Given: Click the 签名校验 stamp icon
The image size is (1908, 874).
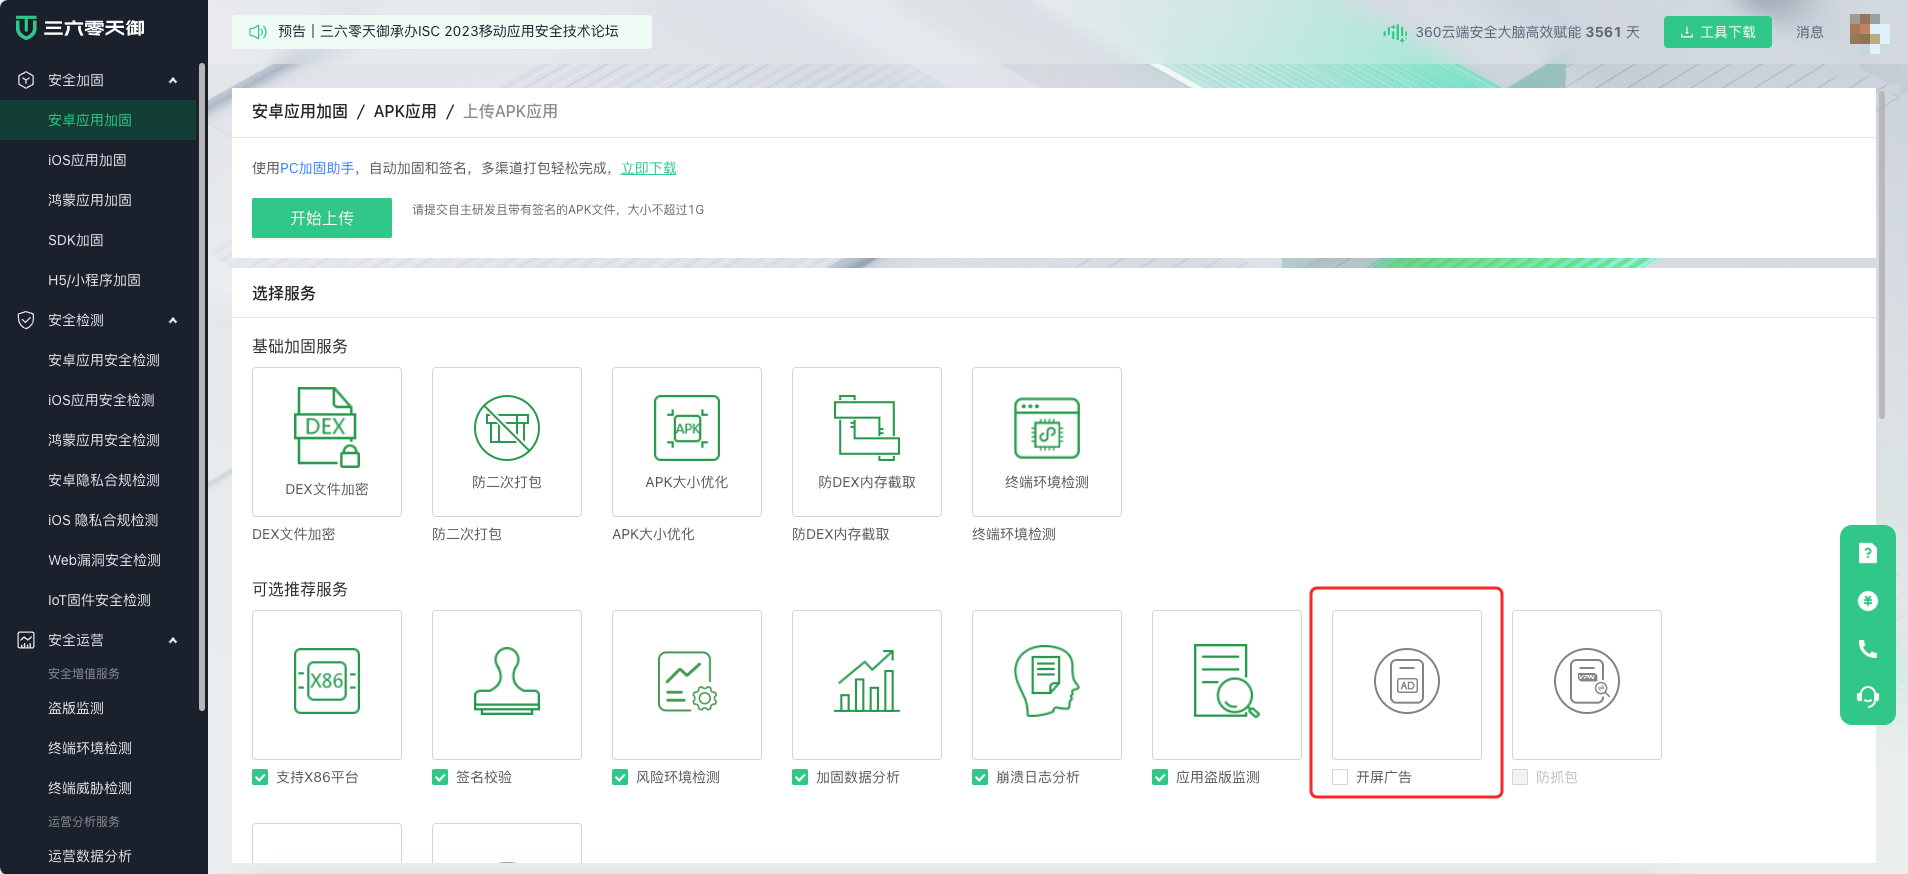Looking at the screenshot, I should (x=506, y=681).
